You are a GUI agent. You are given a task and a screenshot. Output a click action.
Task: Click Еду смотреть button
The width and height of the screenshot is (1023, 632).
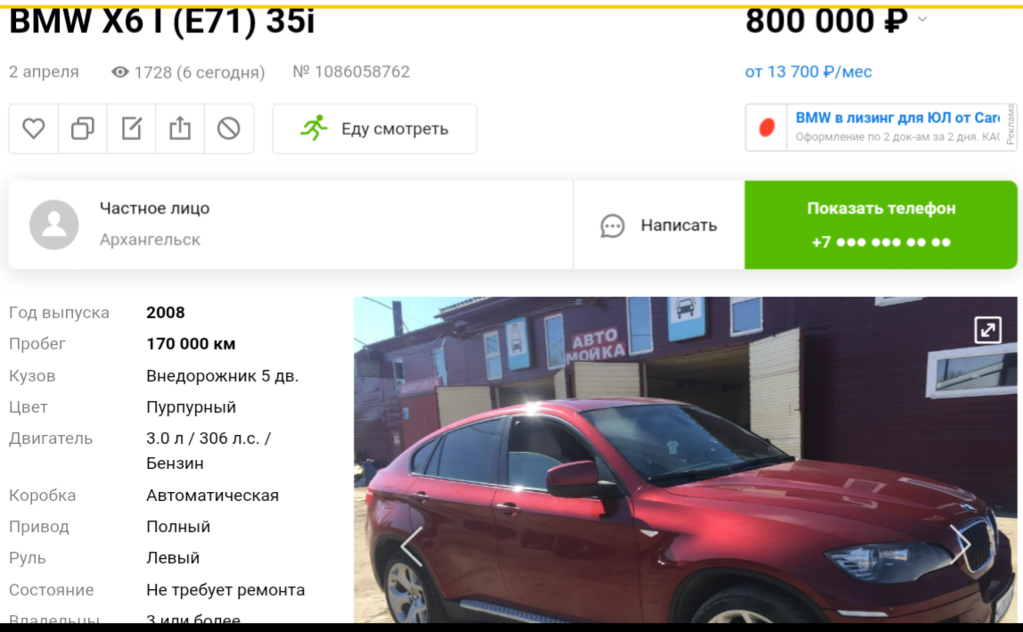tap(374, 128)
